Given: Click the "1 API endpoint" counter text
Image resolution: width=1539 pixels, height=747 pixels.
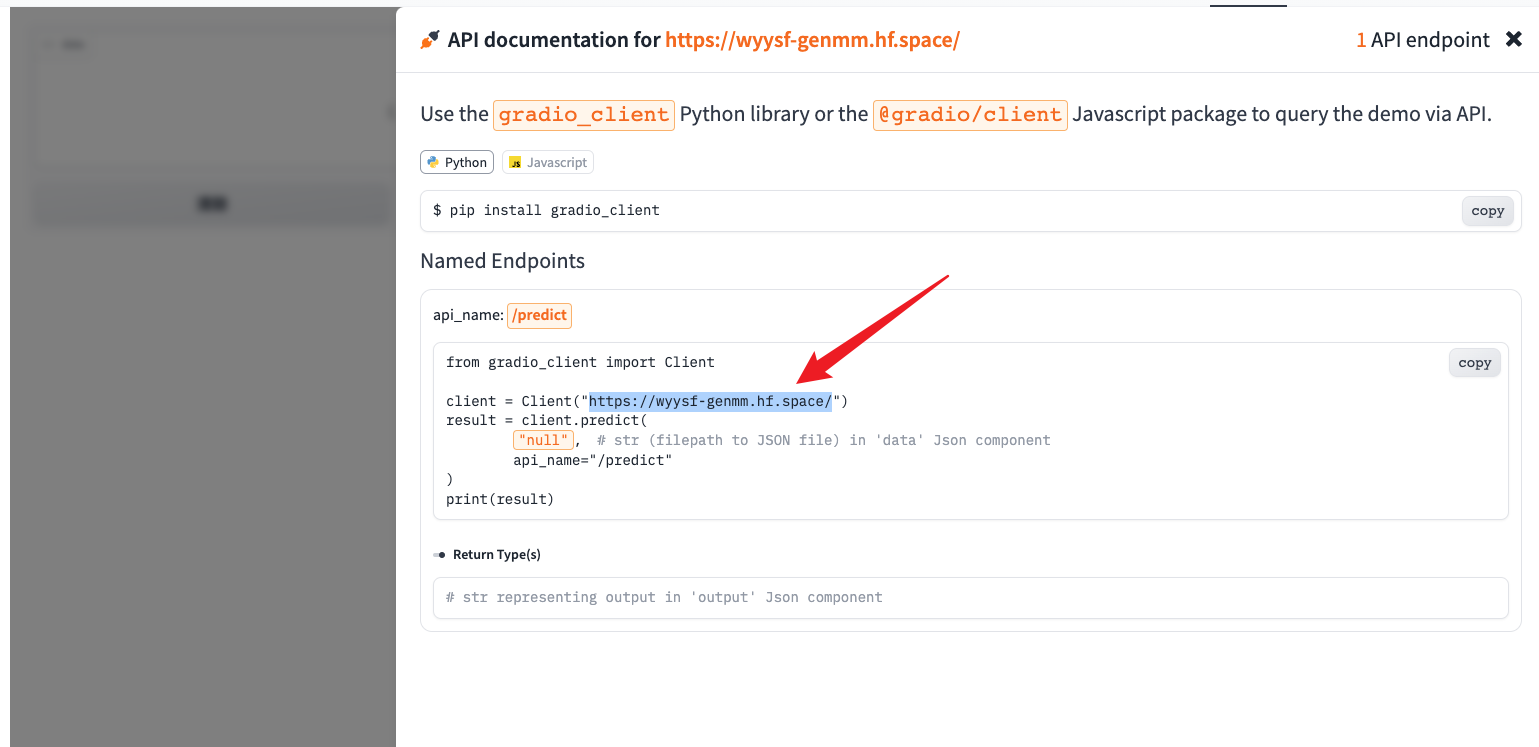Looking at the screenshot, I should (x=1422, y=40).
